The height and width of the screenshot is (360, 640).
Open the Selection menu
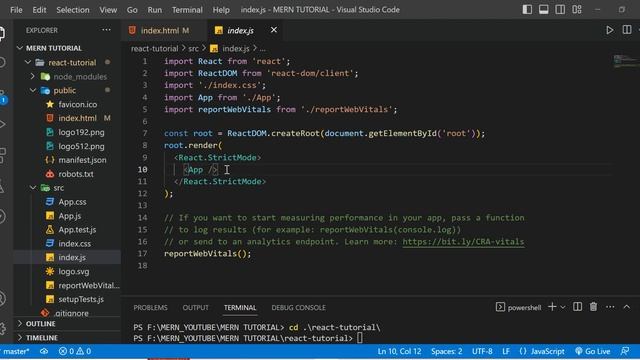(73, 10)
